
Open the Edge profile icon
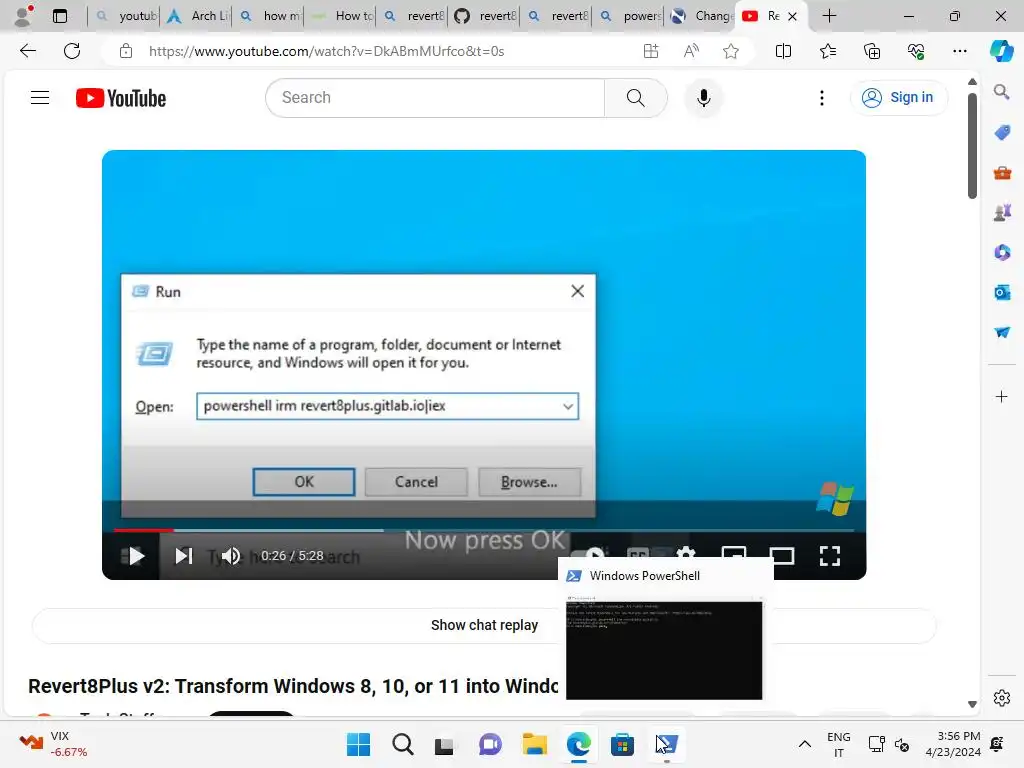24,16
